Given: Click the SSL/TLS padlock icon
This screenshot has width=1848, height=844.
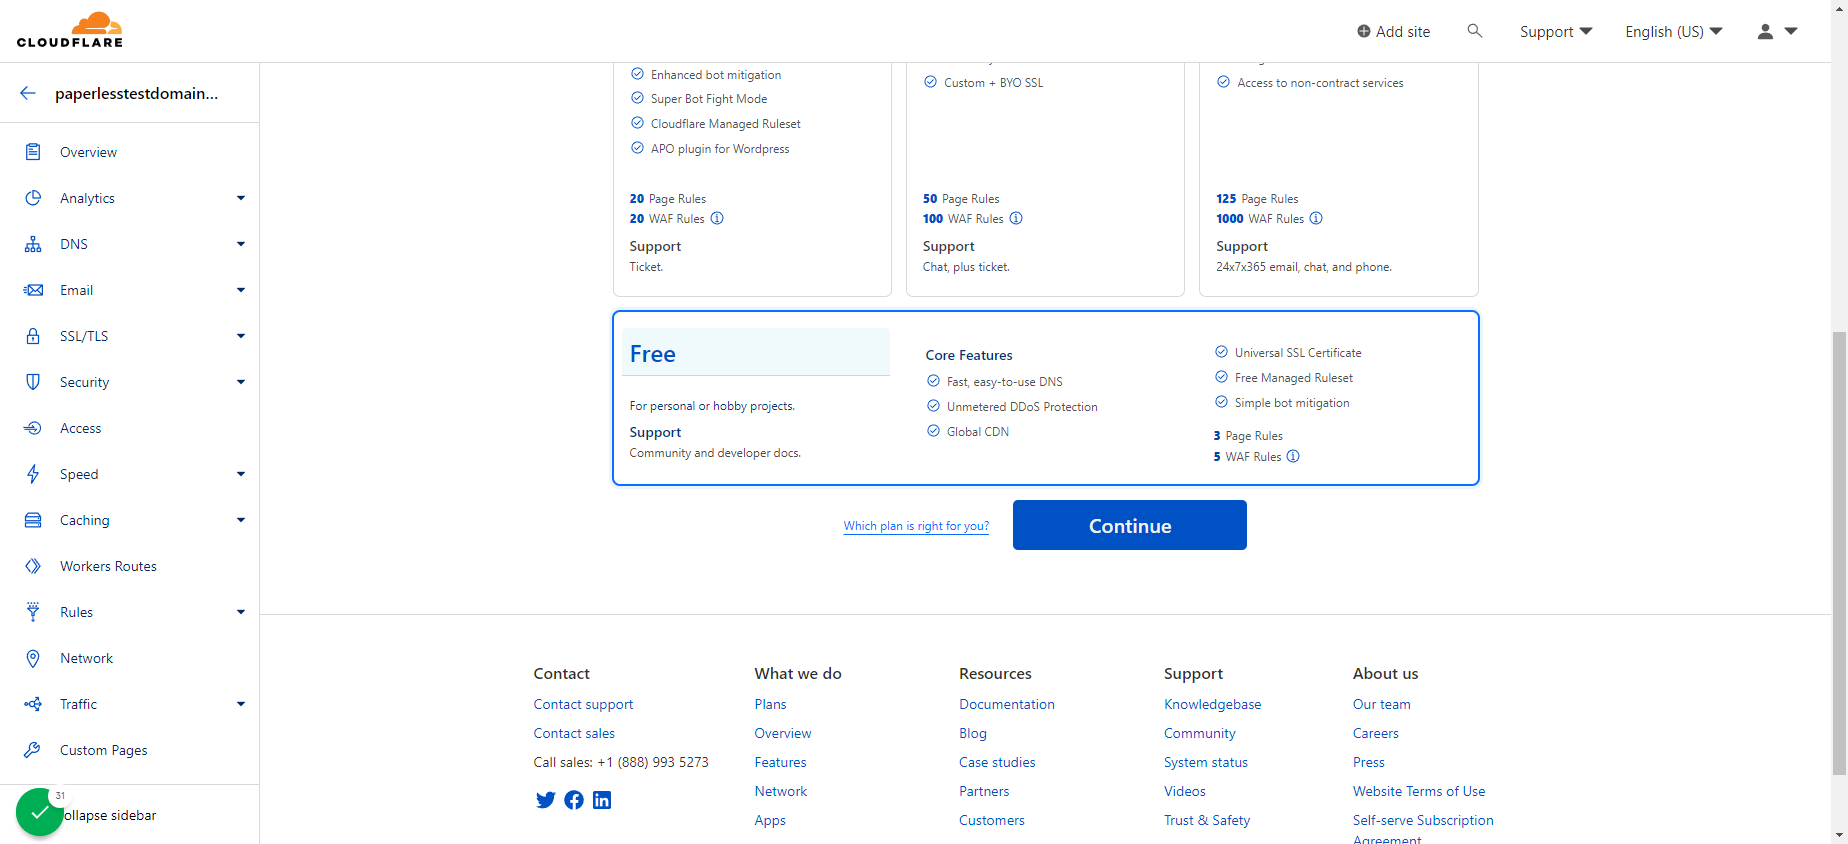Looking at the screenshot, I should tap(33, 336).
